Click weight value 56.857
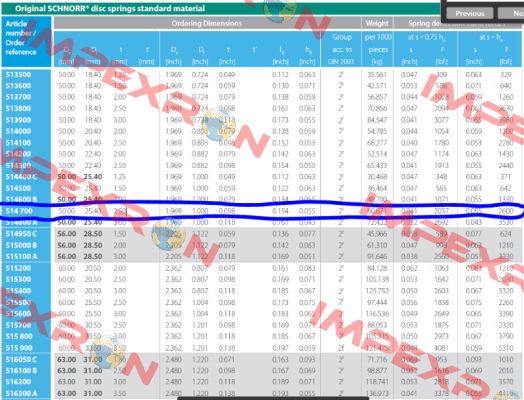The image size is (524, 400). point(377,97)
